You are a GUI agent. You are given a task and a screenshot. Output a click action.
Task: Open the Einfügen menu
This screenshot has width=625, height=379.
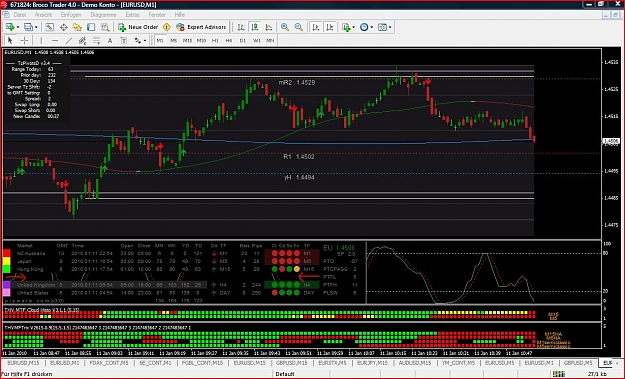pos(71,15)
